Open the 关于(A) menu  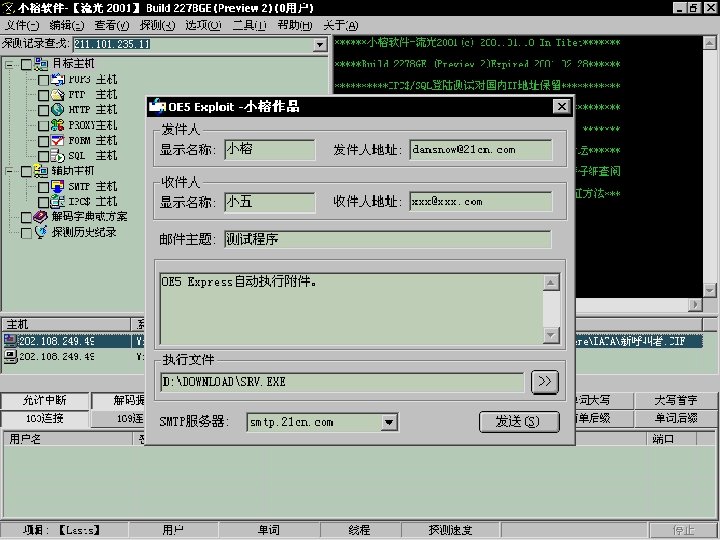(x=340, y=25)
